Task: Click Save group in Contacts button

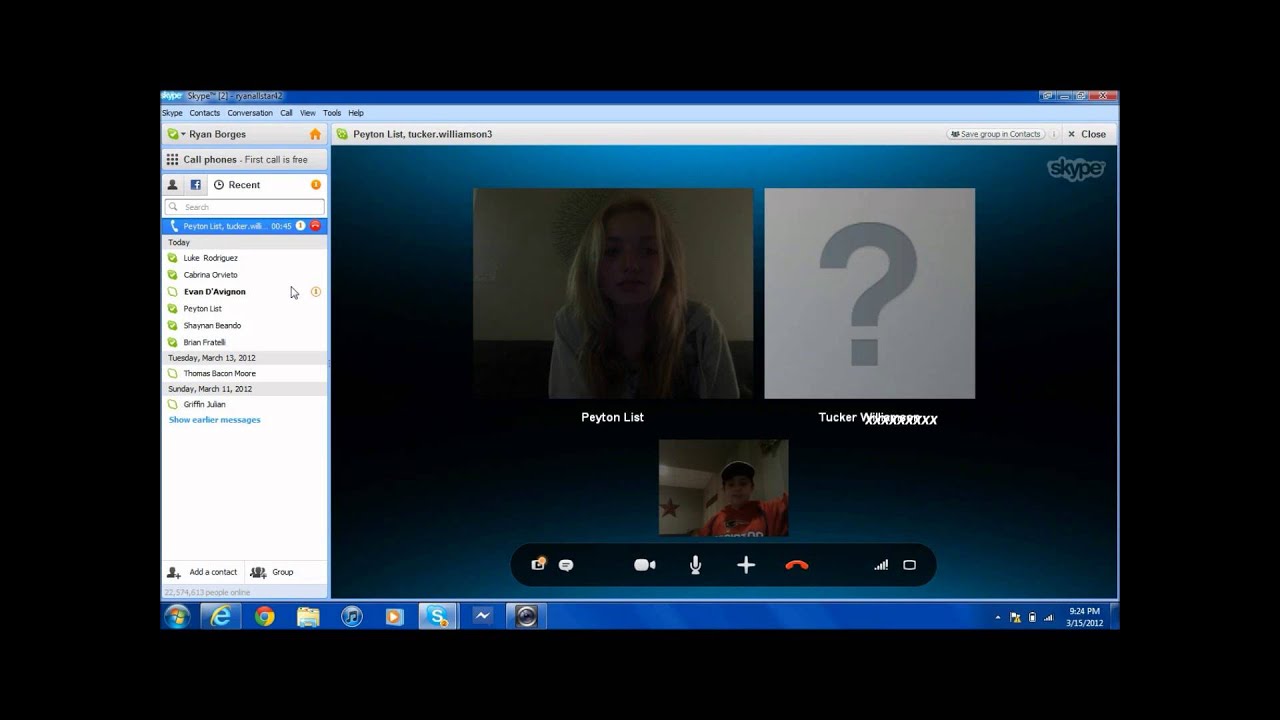Action: coord(996,134)
